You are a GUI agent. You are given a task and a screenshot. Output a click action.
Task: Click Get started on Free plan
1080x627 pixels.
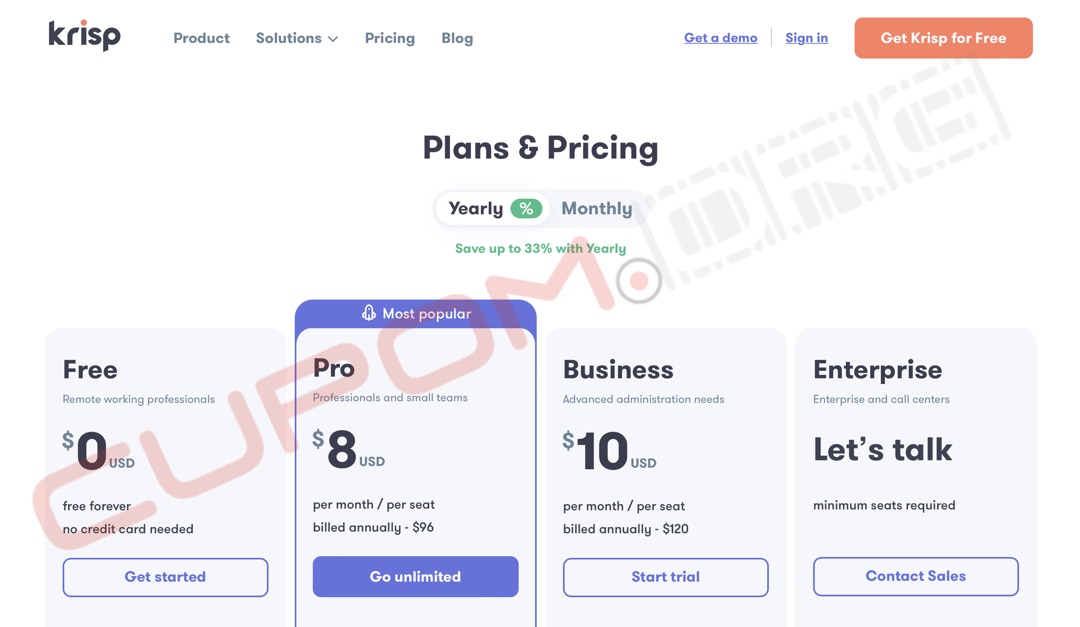coord(165,577)
